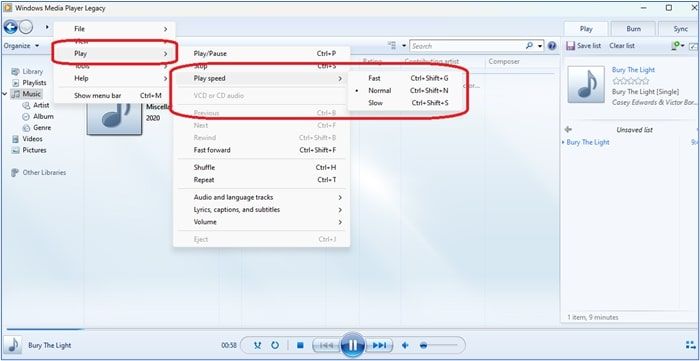Image resolution: width=700 pixels, height=361 pixels.
Task: Skip to the next track button
Action: coord(379,345)
